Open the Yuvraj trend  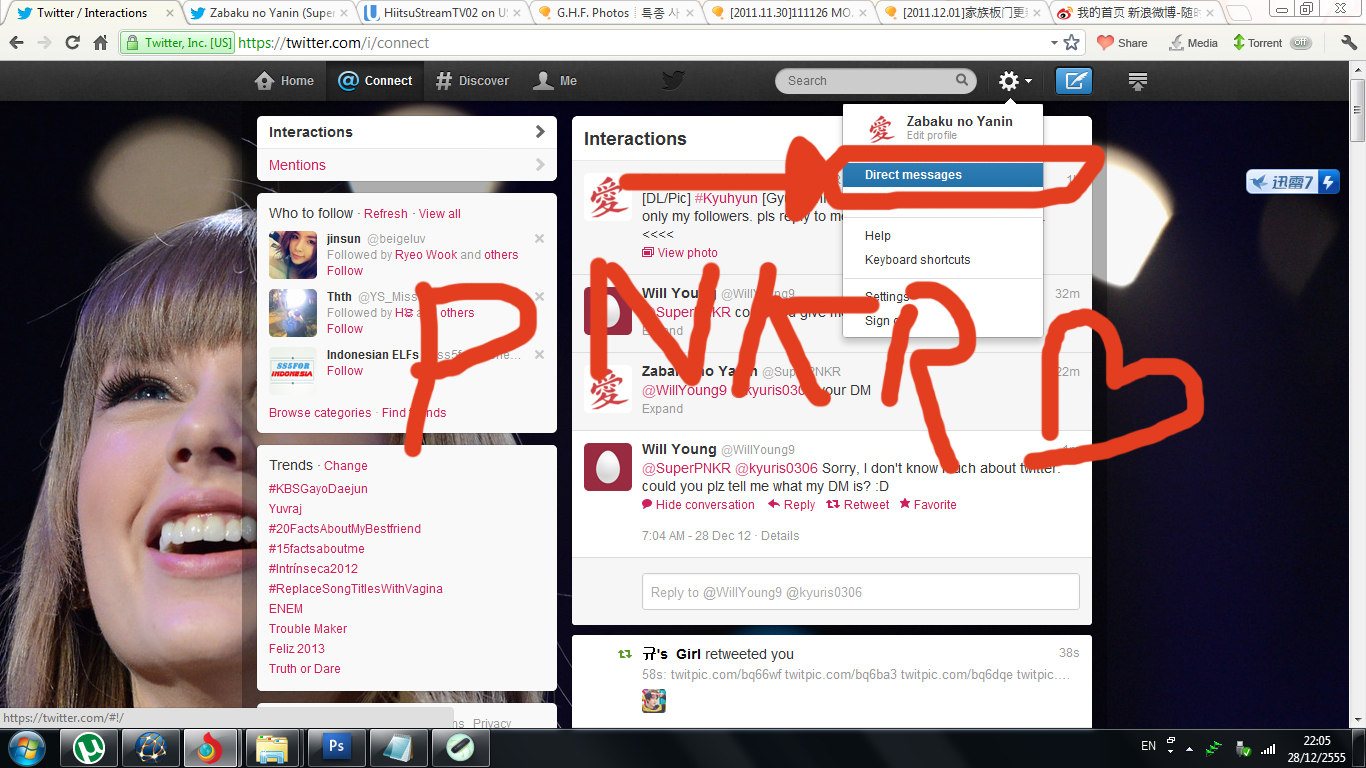(x=285, y=509)
